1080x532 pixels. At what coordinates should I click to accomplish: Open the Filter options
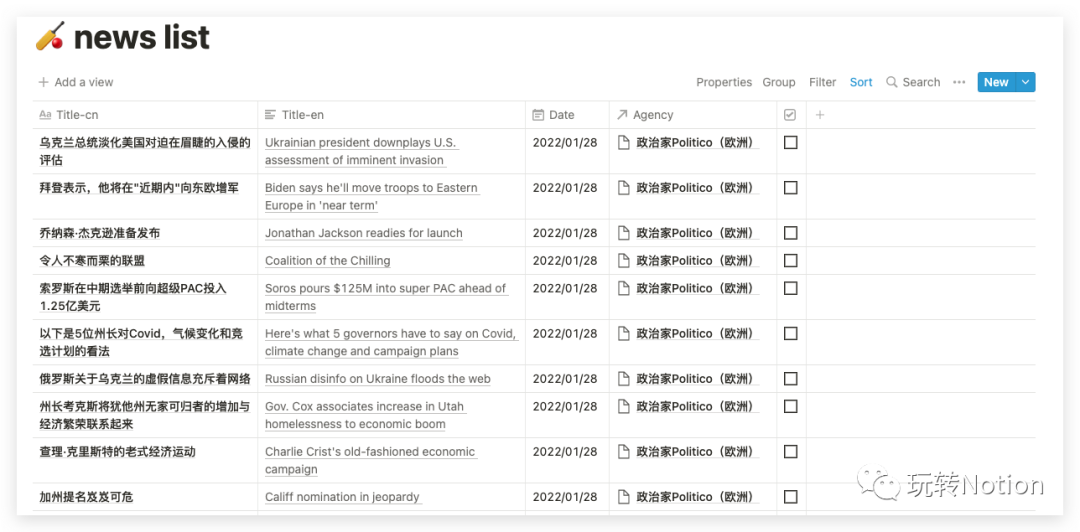[822, 82]
